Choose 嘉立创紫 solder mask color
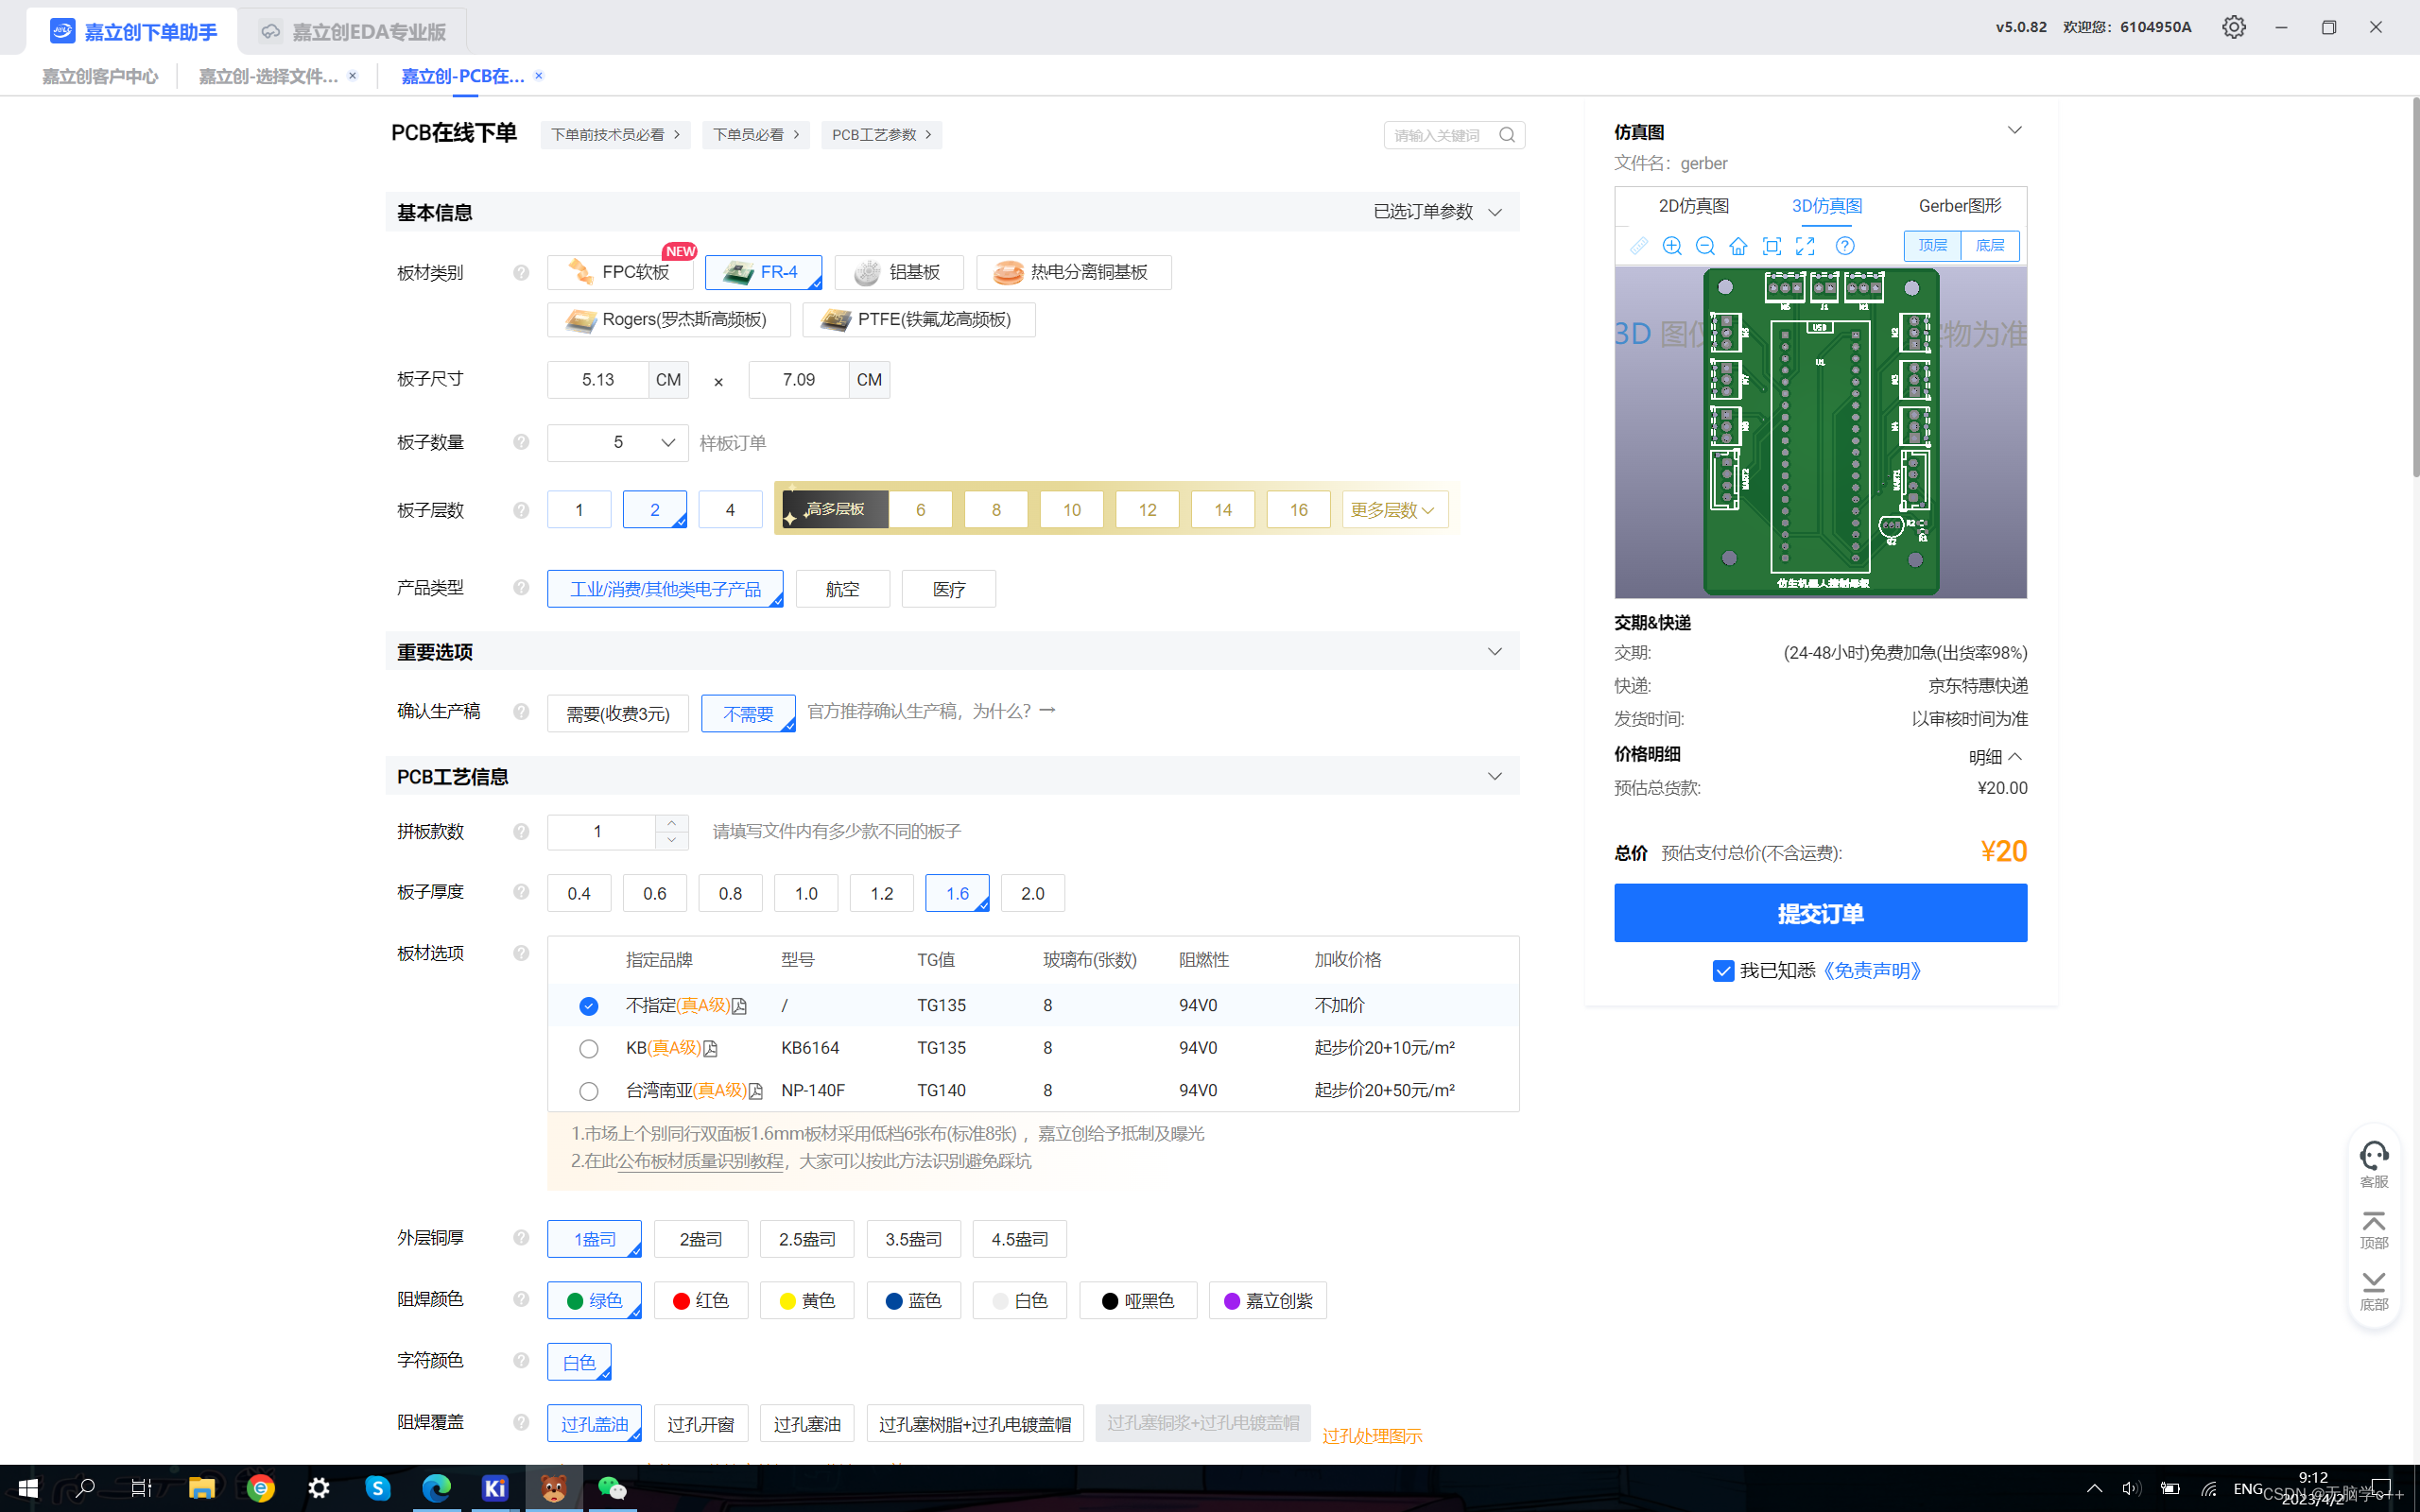The image size is (2420, 1512). coord(1267,1300)
